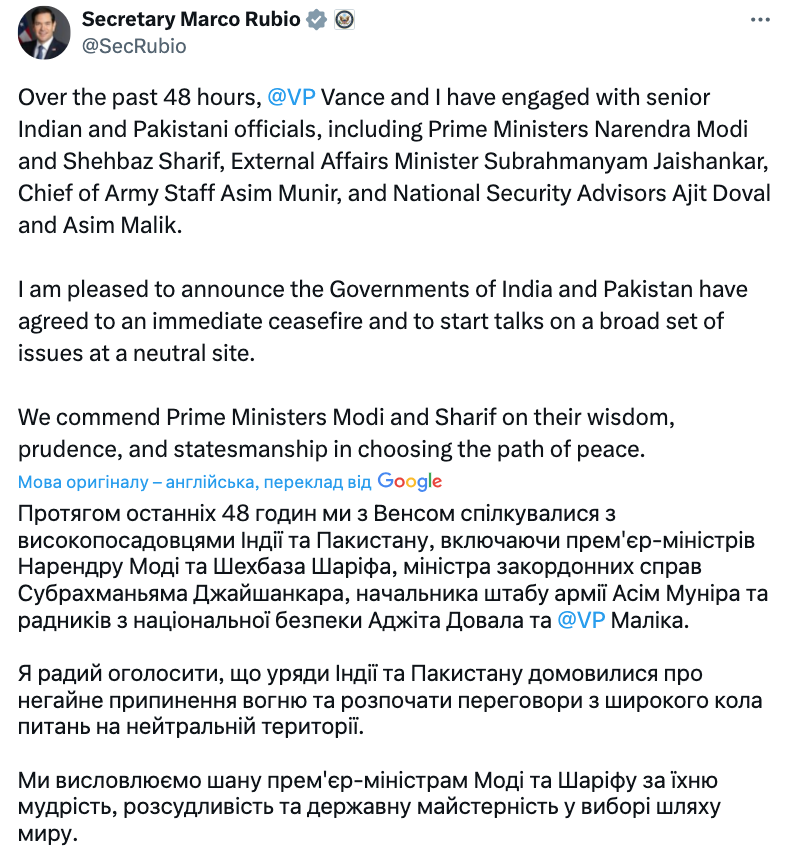Open the @SecRubio handle link

(x=134, y=46)
